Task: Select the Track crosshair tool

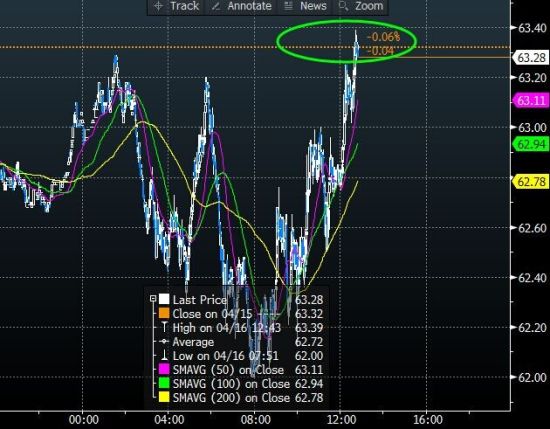Action: pos(159,6)
